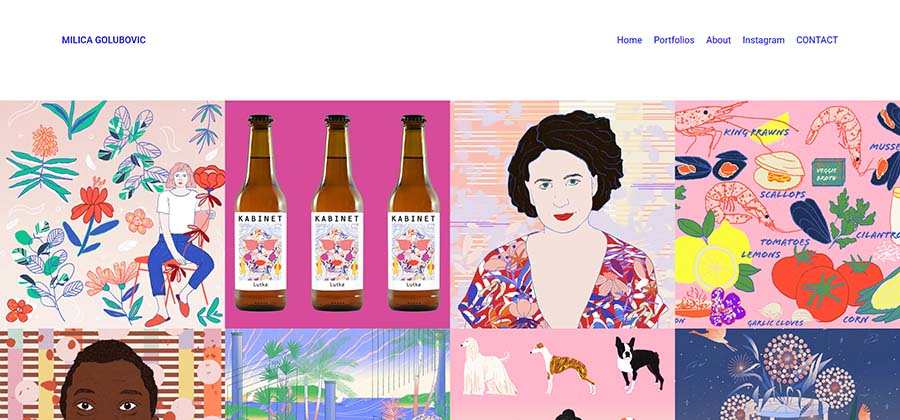Click the white Afghan hound drawing
Viewport: 900px width, 420px height.
tap(486, 365)
